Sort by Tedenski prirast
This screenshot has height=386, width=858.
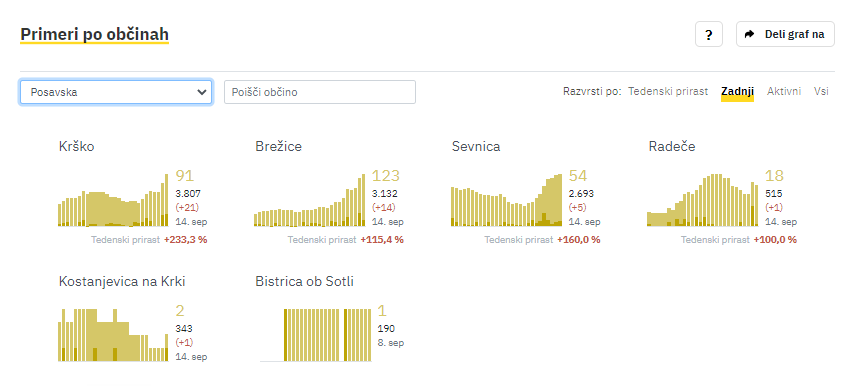pos(668,91)
